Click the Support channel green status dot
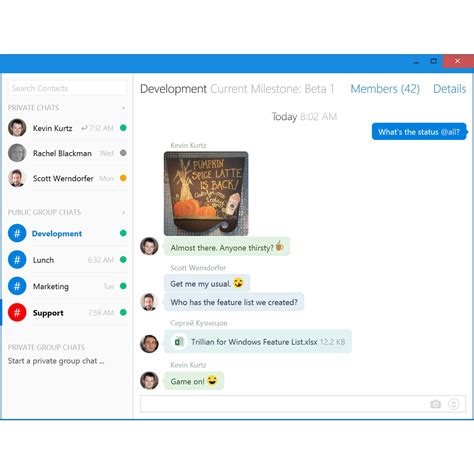Screen dimensions: 474x474 pos(123,312)
